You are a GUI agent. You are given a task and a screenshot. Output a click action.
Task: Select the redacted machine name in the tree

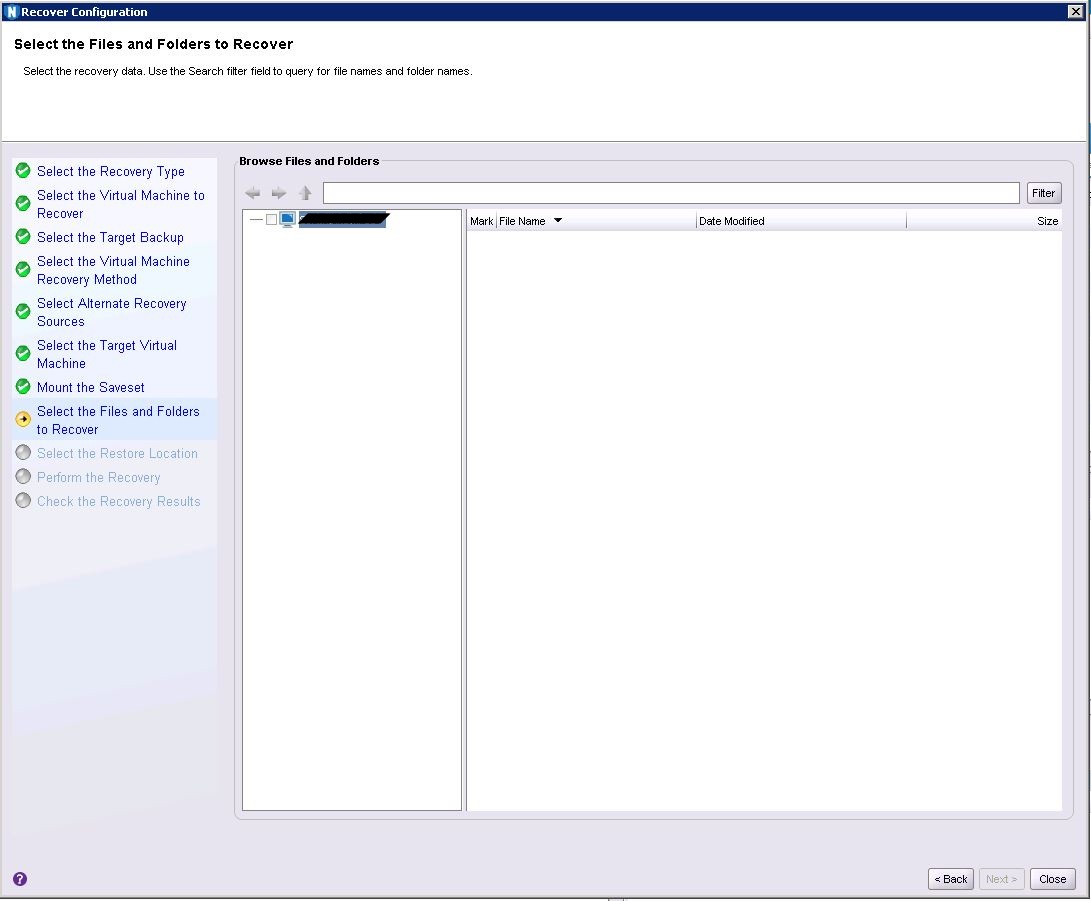343,220
